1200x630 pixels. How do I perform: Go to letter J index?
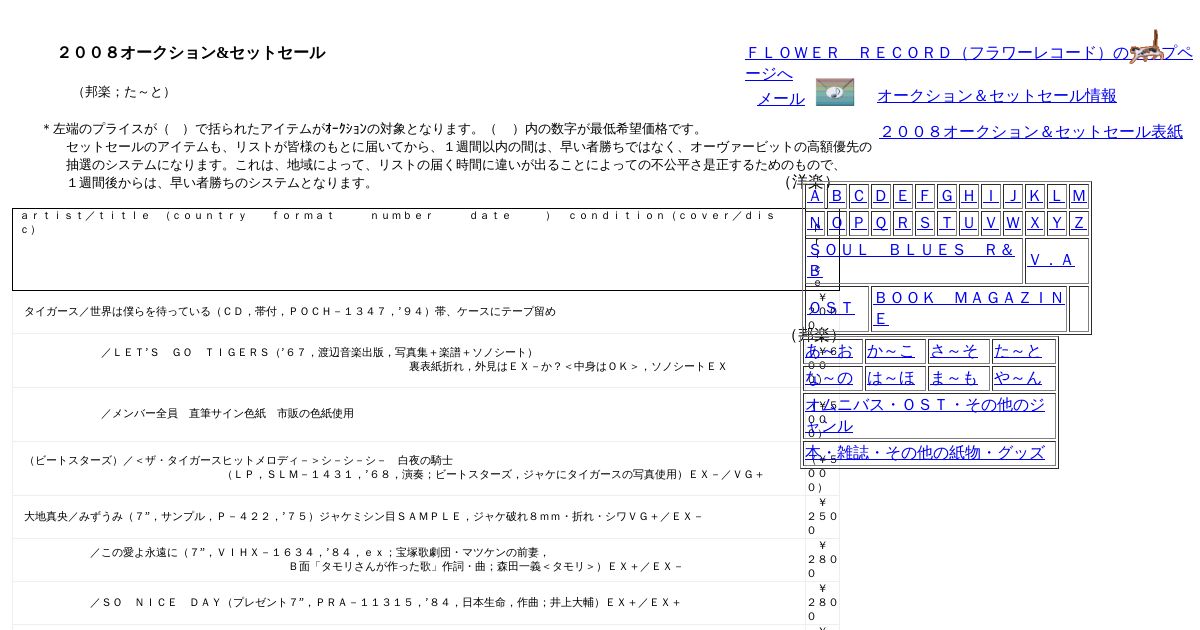(x=1013, y=195)
